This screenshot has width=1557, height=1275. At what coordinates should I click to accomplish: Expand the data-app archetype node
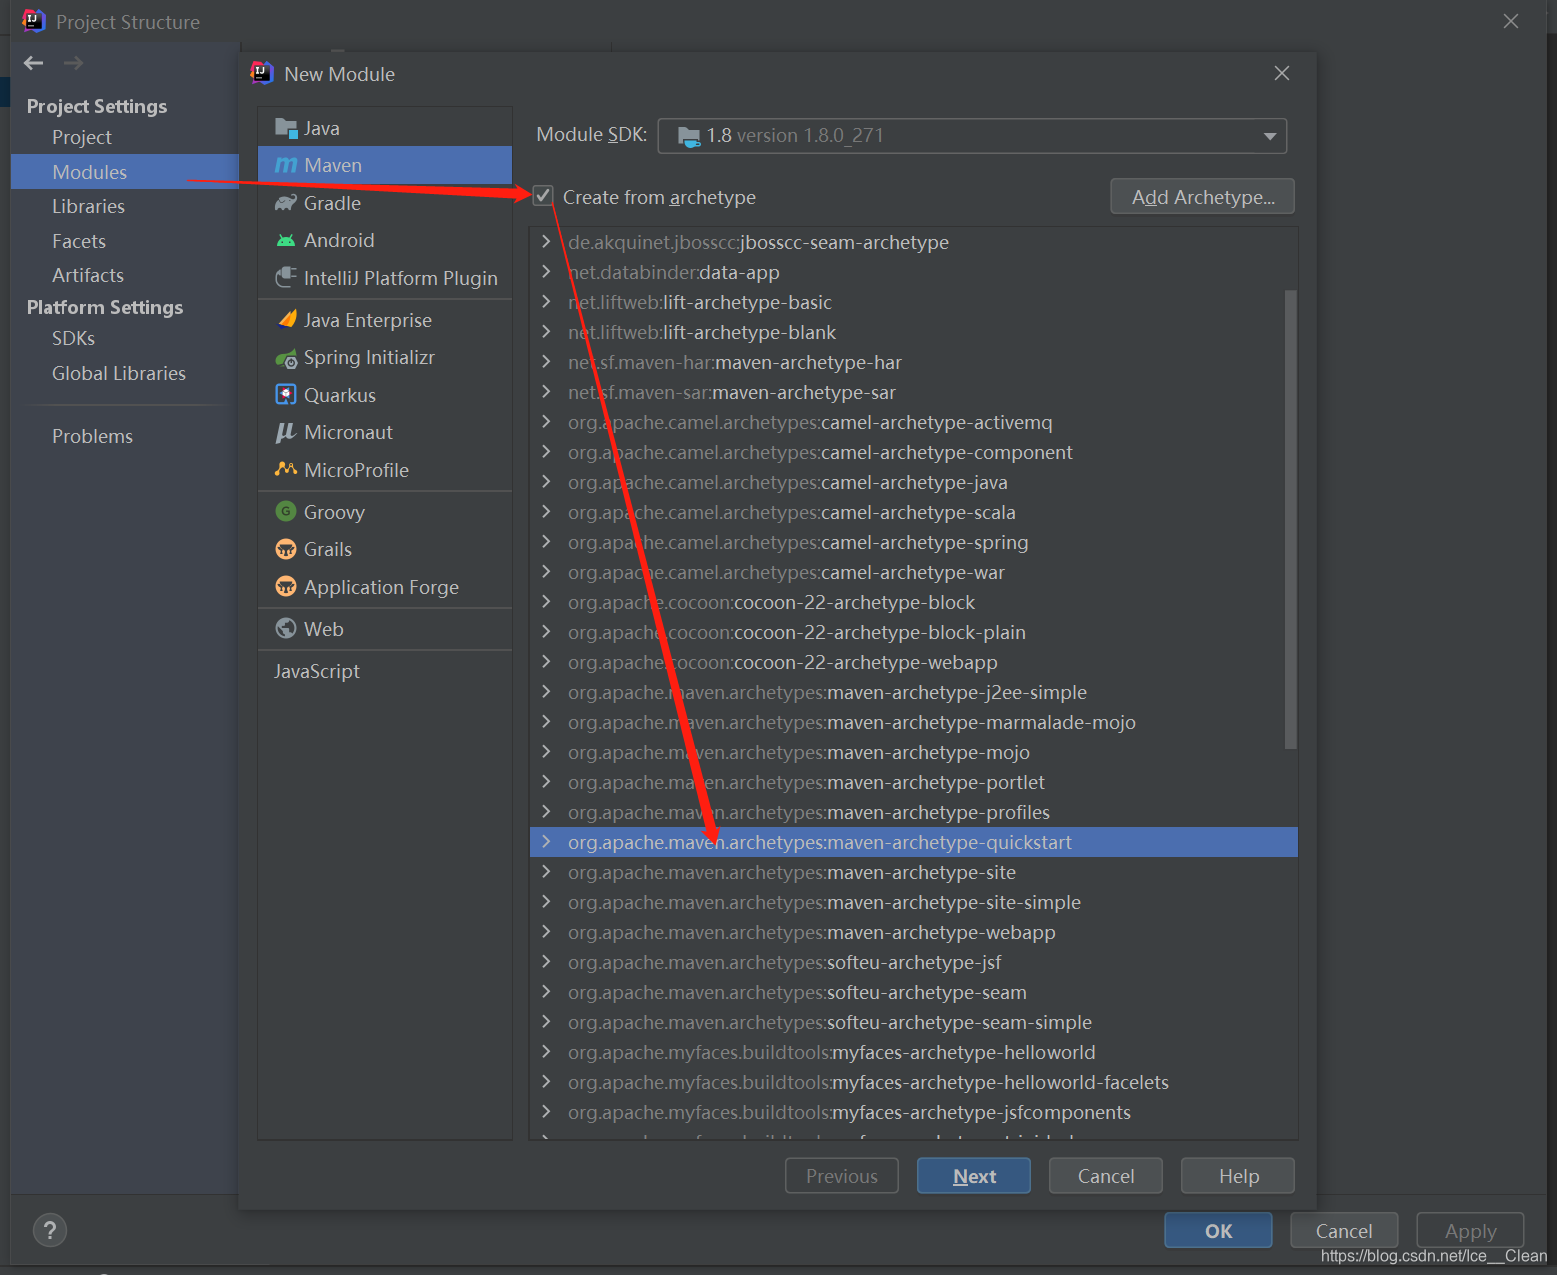(546, 272)
